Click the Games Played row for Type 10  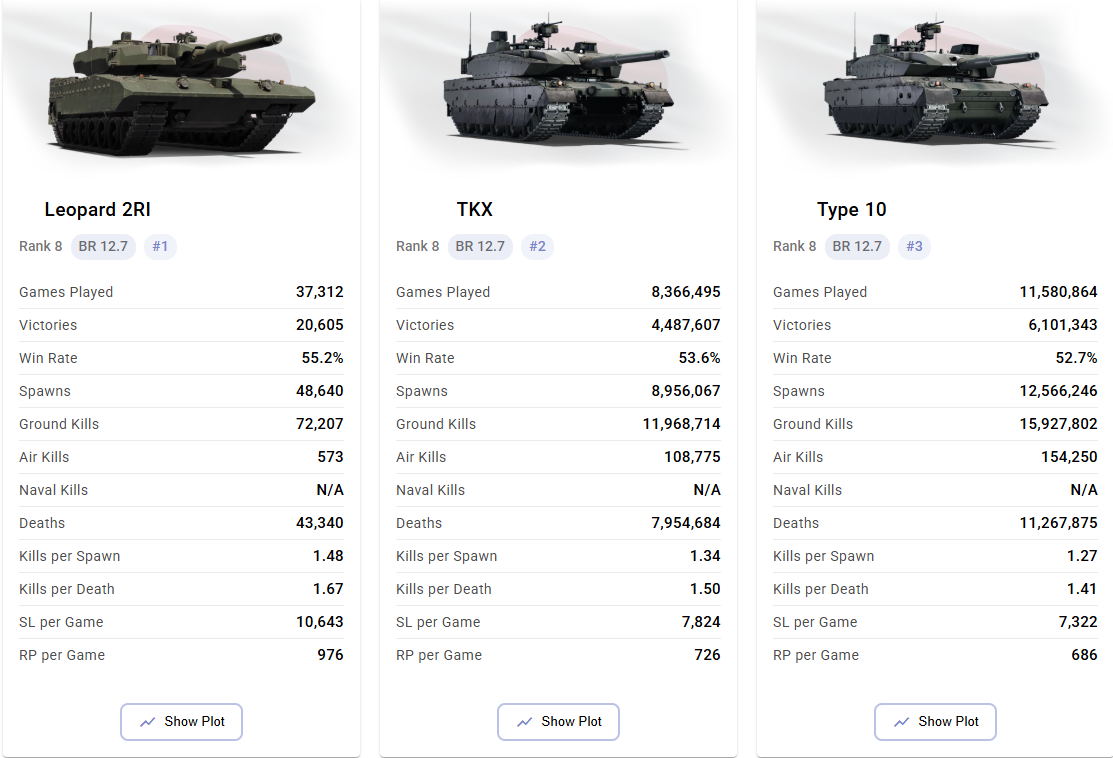click(x=935, y=292)
